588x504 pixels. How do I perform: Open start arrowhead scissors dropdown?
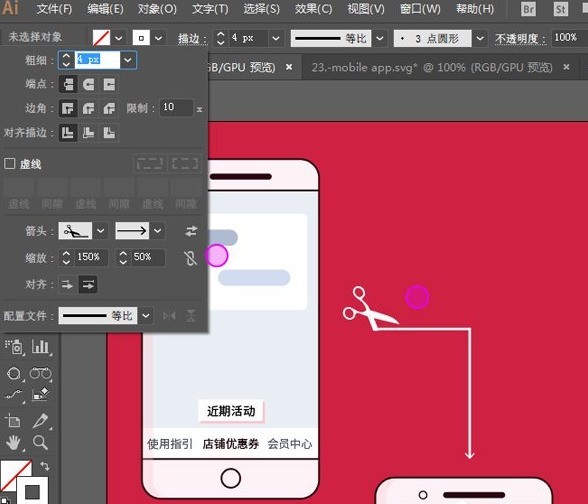100,231
